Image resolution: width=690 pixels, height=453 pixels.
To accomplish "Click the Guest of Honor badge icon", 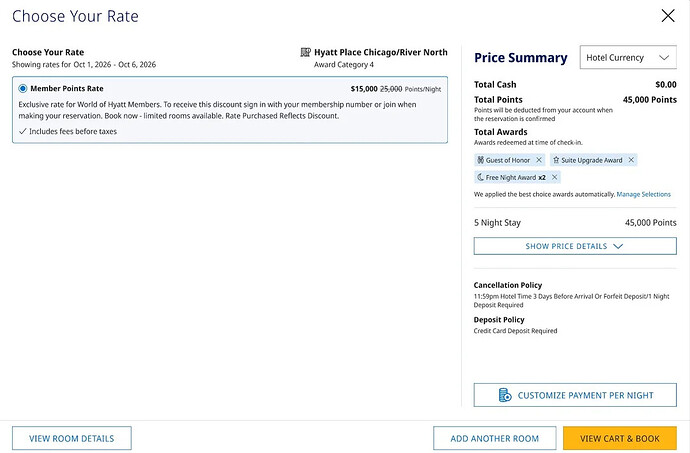I will point(481,160).
